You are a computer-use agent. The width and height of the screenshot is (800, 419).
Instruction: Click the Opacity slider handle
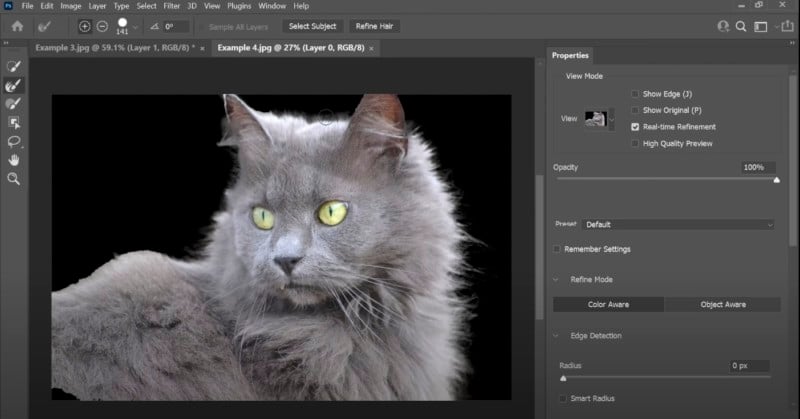coord(777,180)
